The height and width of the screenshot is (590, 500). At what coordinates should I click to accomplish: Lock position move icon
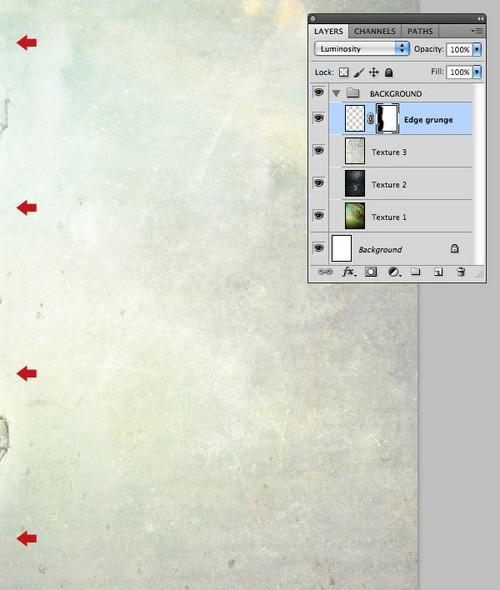click(374, 72)
